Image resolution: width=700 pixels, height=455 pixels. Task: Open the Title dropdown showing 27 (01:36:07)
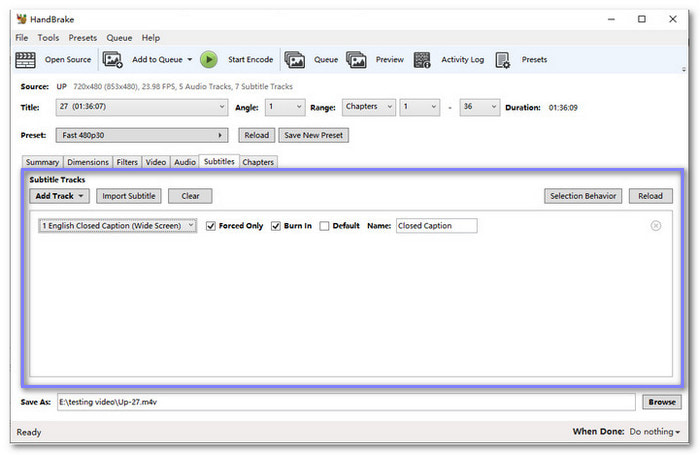[x=142, y=107]
